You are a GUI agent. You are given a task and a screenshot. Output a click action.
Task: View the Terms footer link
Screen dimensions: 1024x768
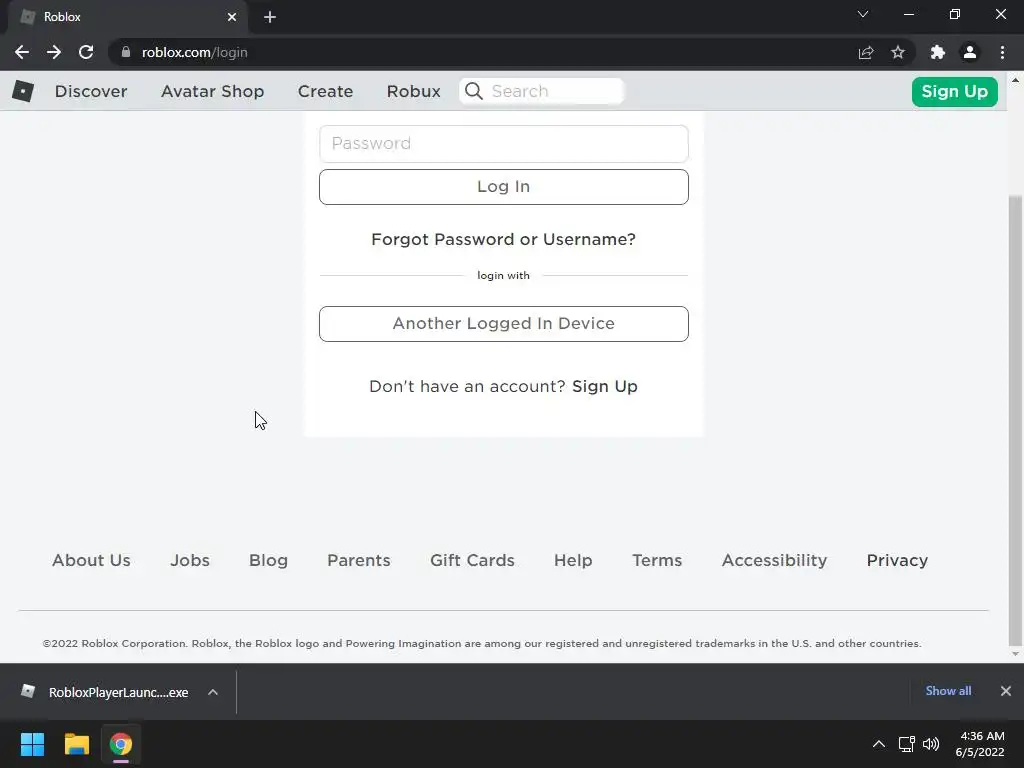657,560
